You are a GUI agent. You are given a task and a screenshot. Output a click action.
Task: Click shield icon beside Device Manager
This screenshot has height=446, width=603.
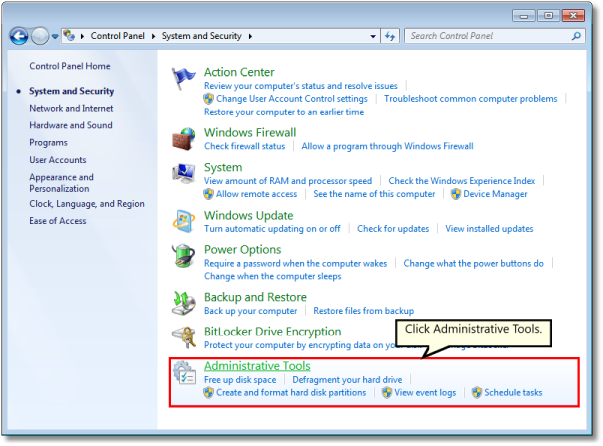(456, 194)
